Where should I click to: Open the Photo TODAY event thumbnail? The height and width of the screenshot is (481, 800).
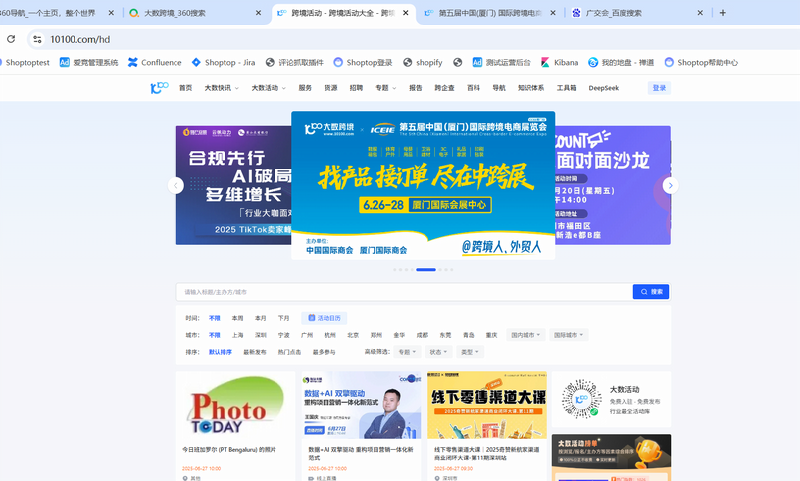(x=236, y=405)
